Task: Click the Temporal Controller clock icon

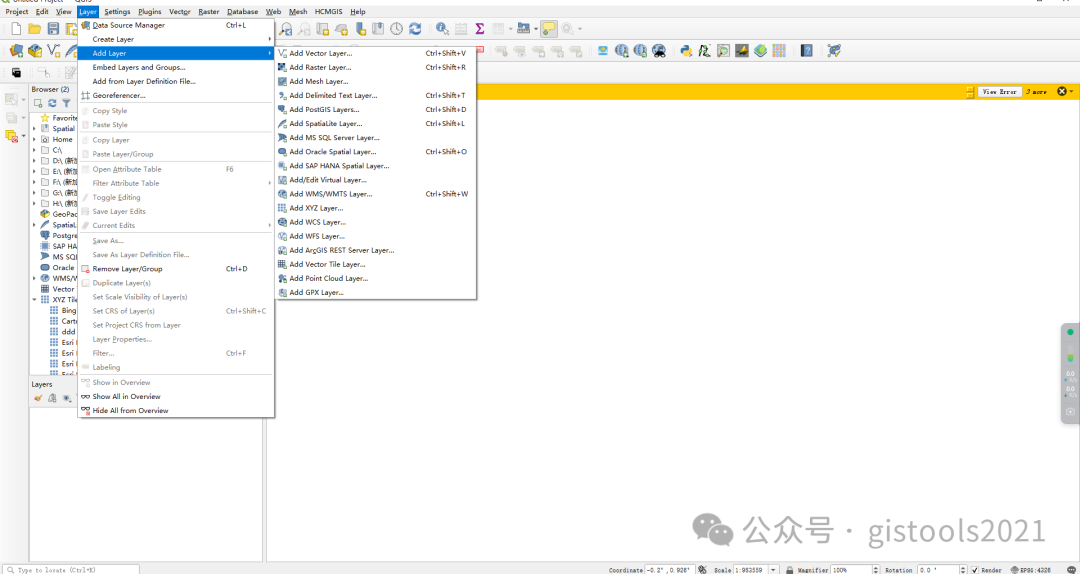Action: [x=396, y=29]
